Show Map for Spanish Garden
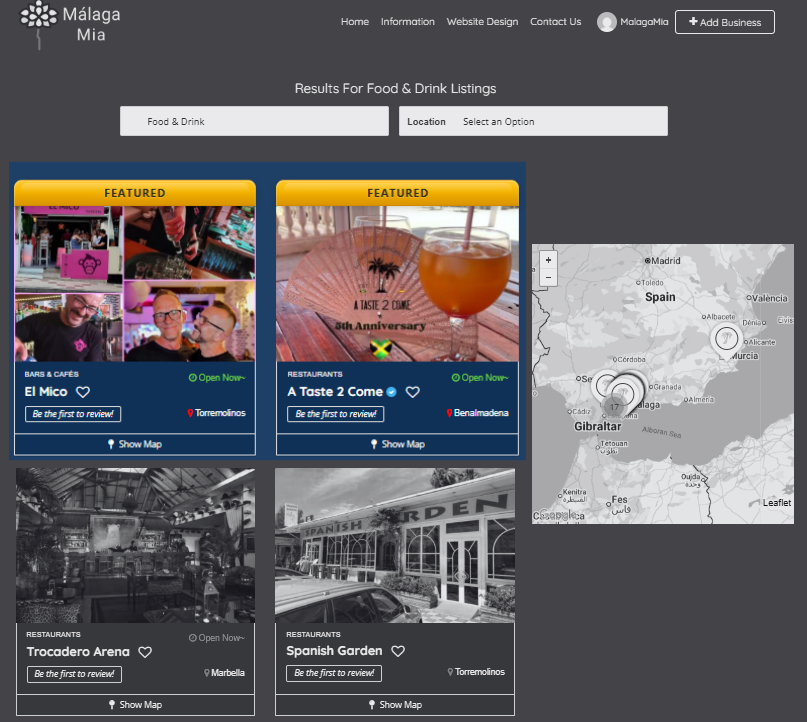The width and height of the screenshot is (807, 722). coord(395,705)
